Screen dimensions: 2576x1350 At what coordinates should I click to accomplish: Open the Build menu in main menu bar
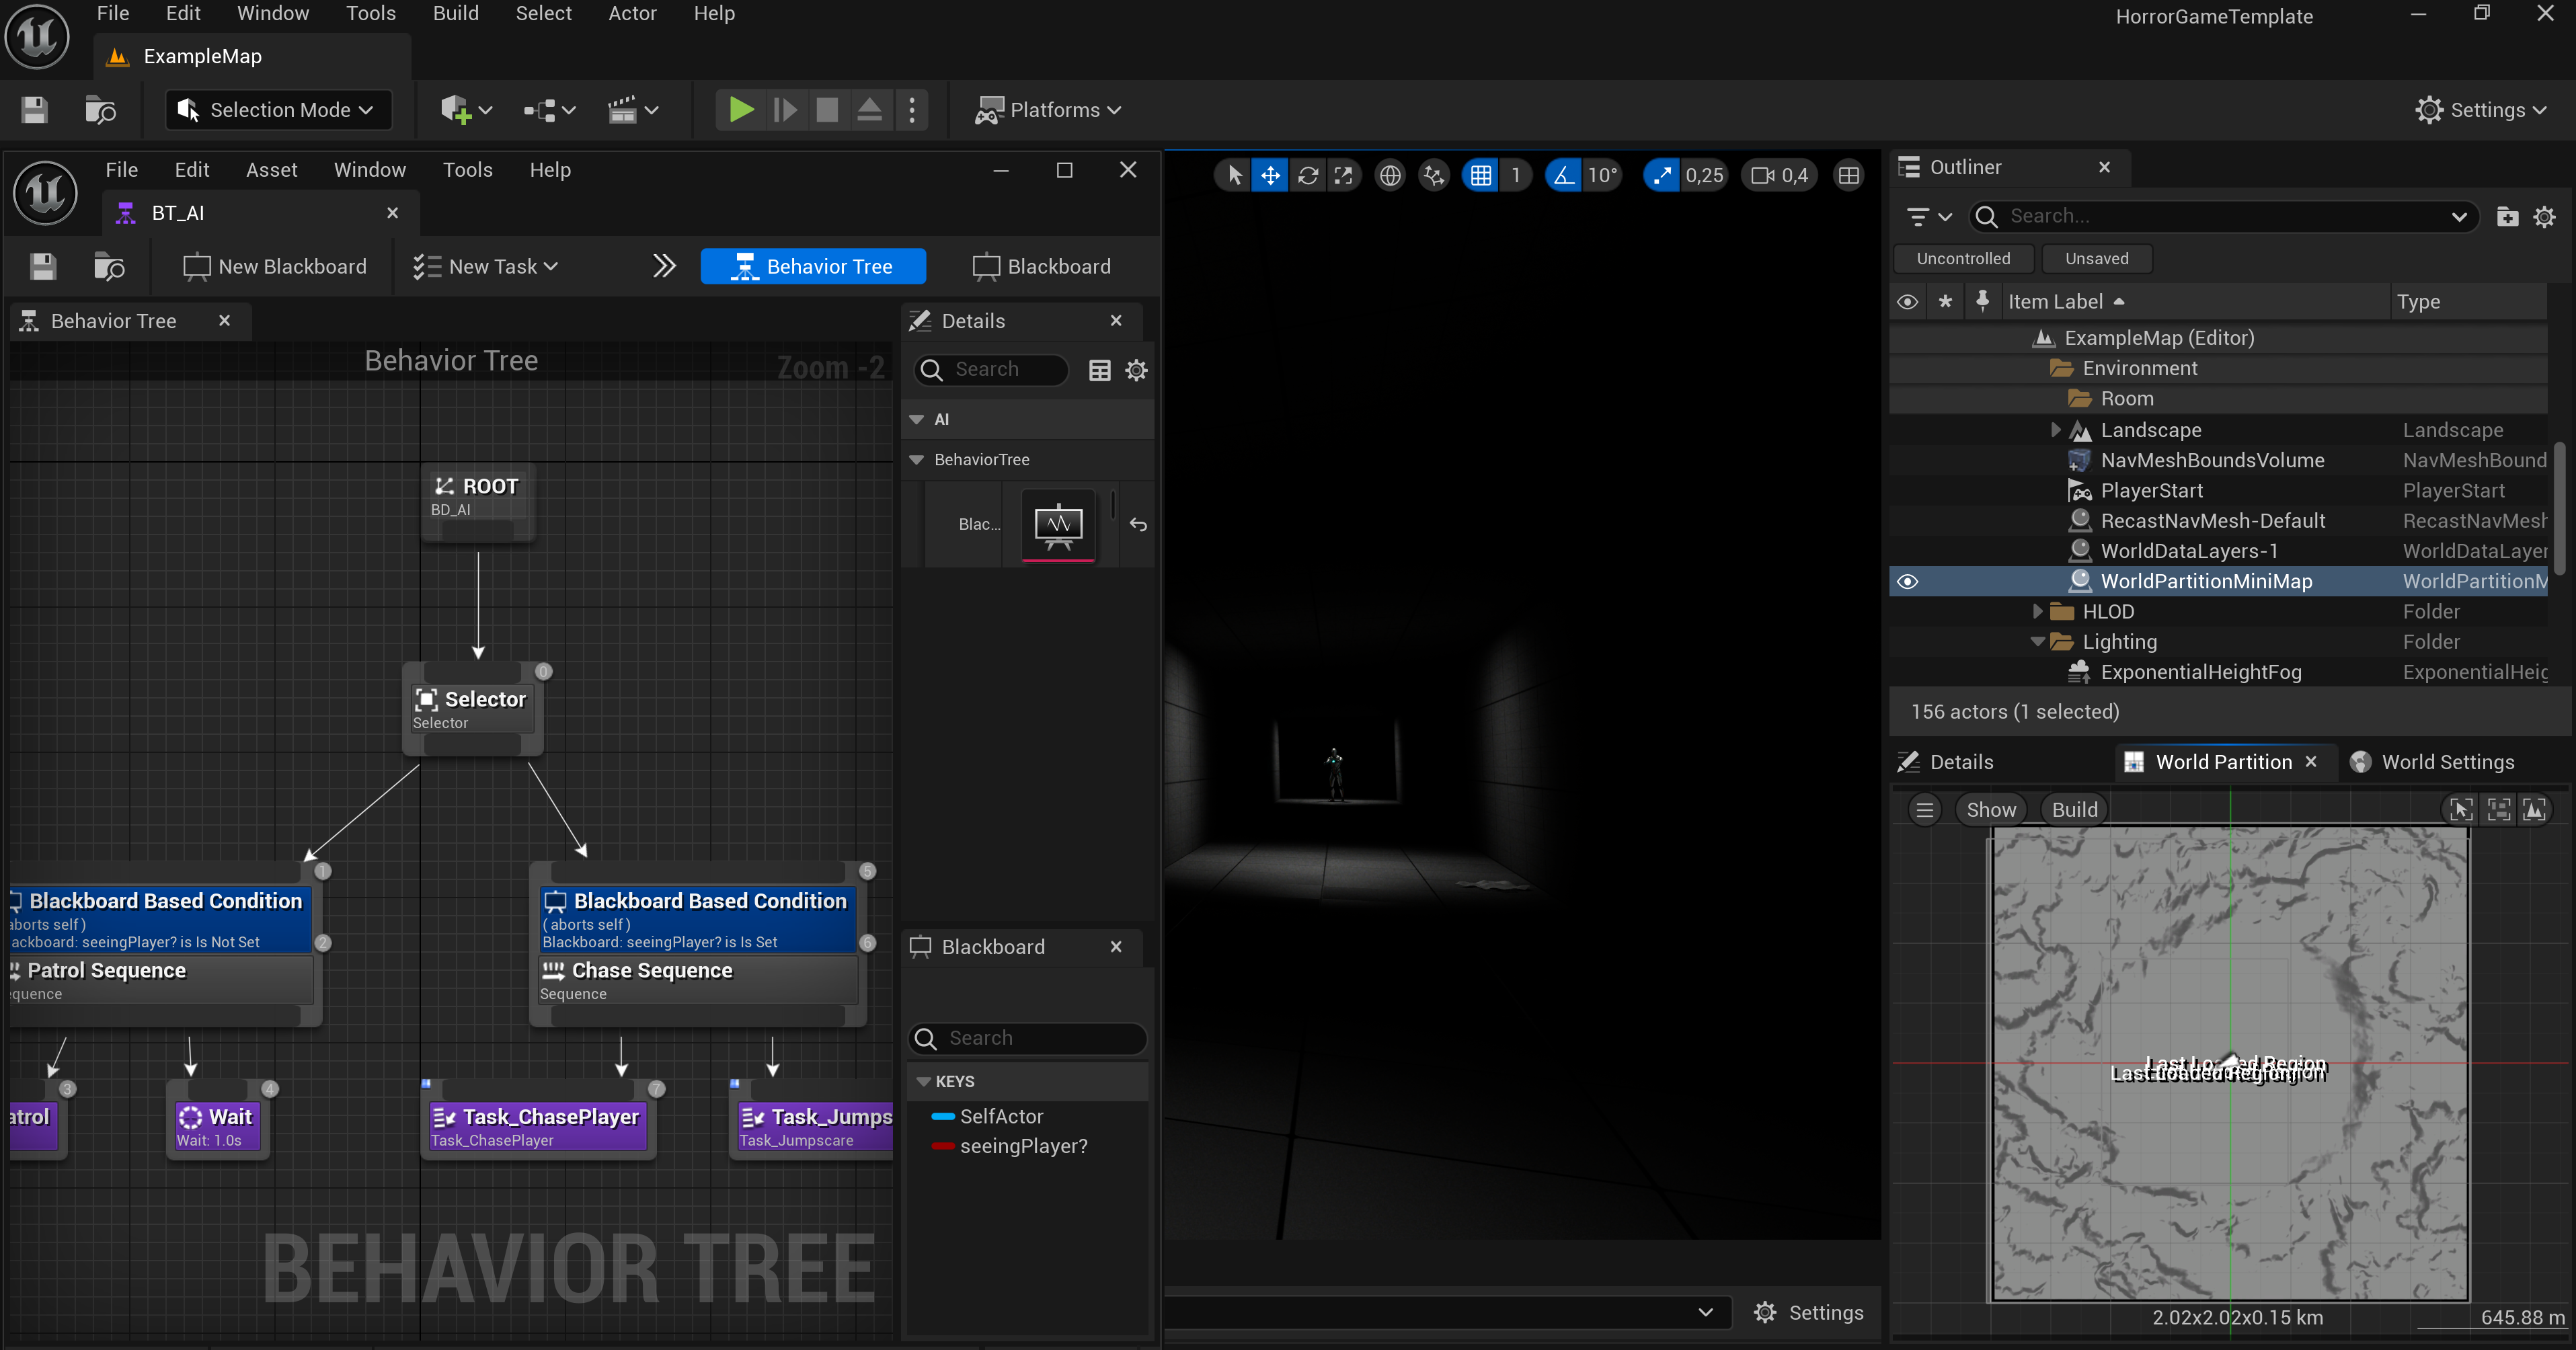pyautogui.click(x=455, y=14)
